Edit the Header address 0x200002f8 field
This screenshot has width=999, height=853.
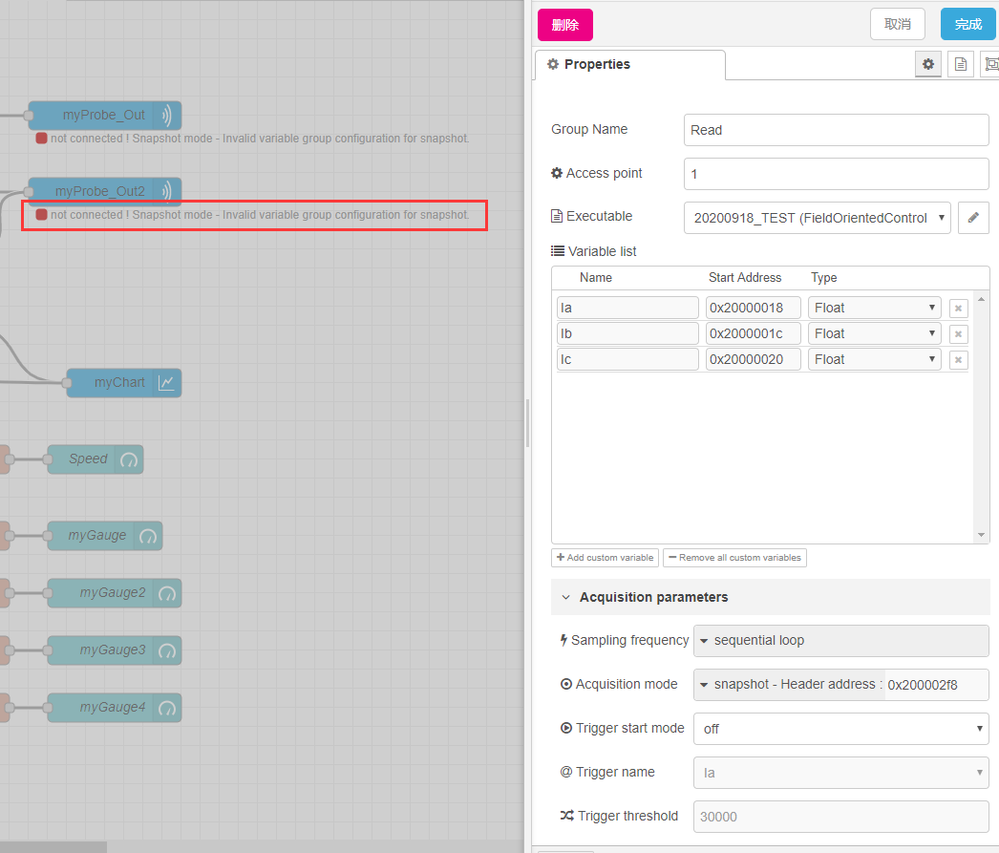click(x=935, y=685)
